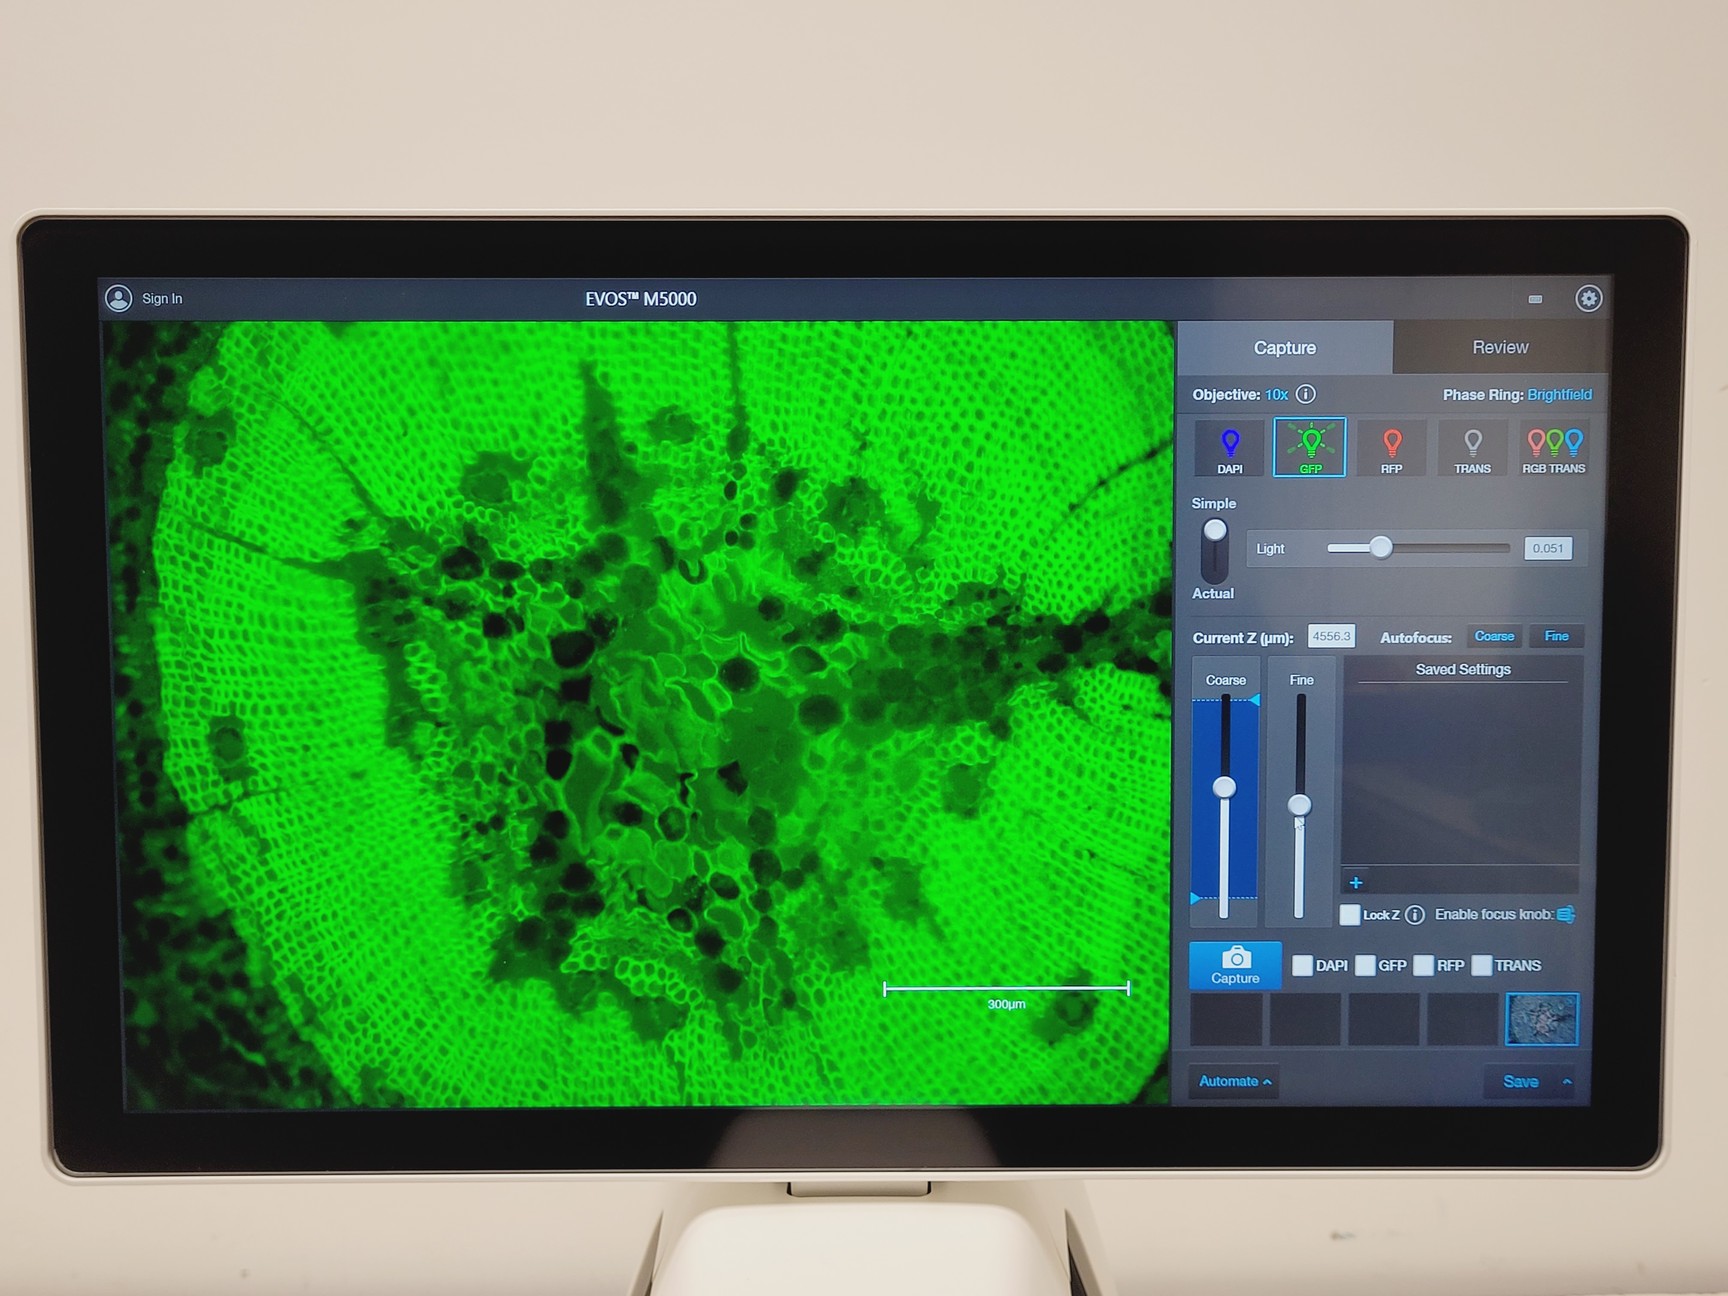Screen dimensions: 1728x1296
Task: Switch to the Review tab
Action: (x=1499, y=347)
